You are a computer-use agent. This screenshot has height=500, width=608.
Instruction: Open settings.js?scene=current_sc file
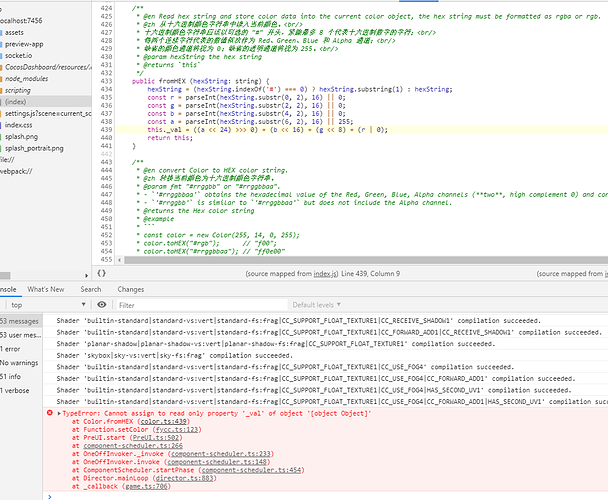(48, 114)
